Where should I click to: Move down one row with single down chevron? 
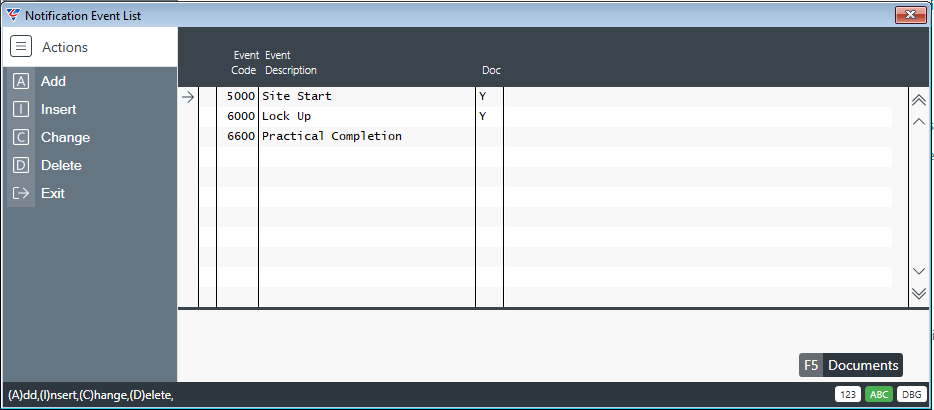tap(919, 271)
